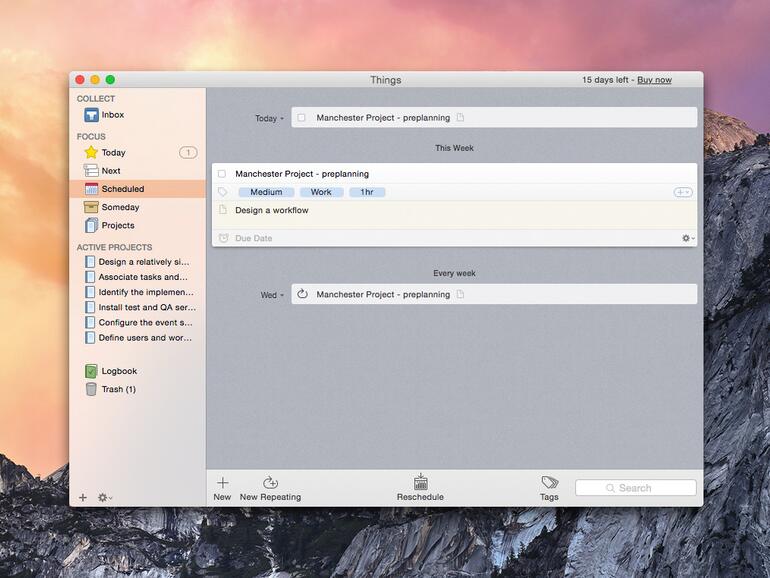Viewport: 770px width, 578px height.
Task: Open the Inbox tray icon
Action: (x=91, y=115)
